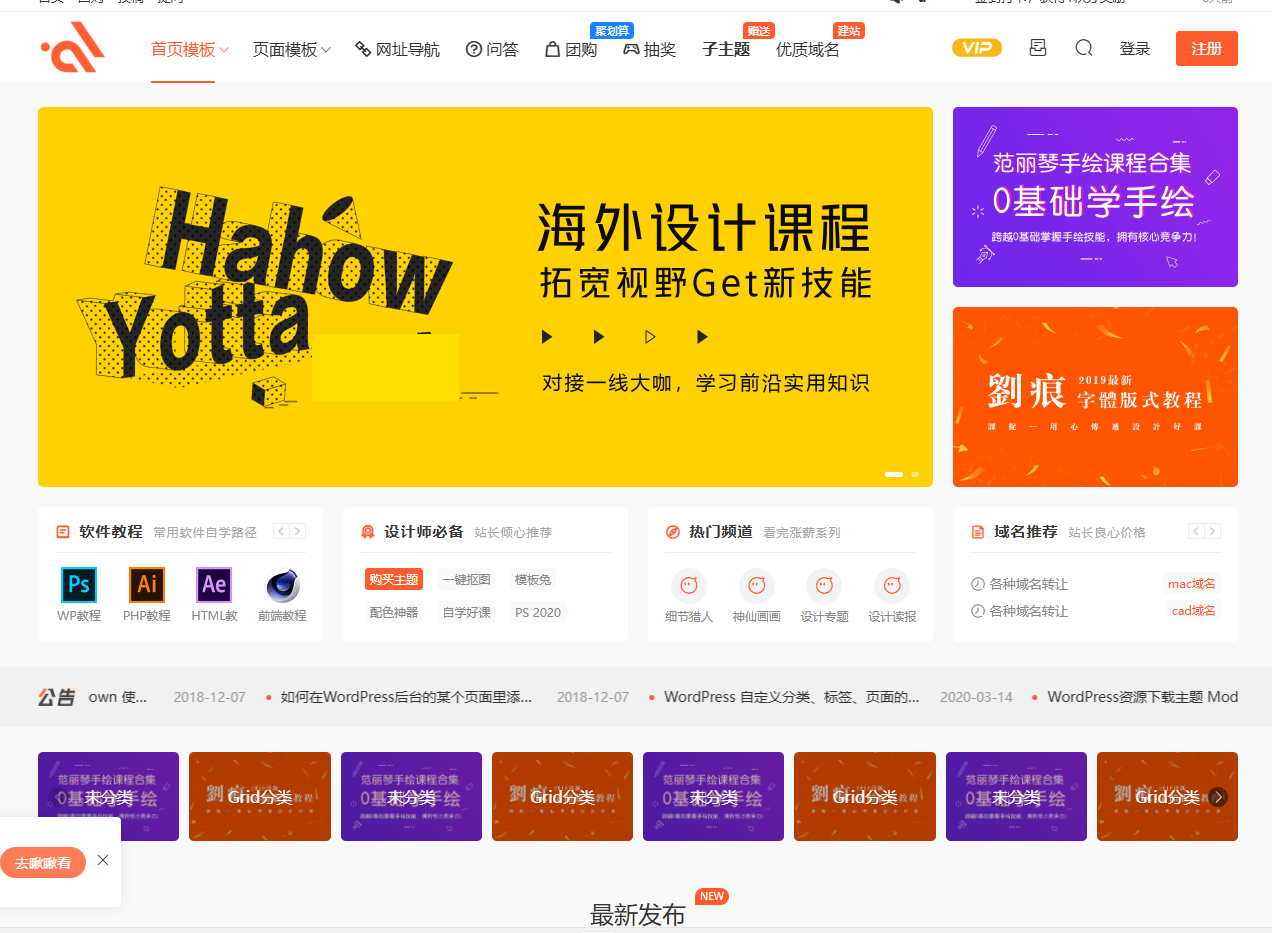The width and height of the screenshot is (1272, 933).
Task: Click the orange 注册 button
Action: click(x=1207, y=49)
